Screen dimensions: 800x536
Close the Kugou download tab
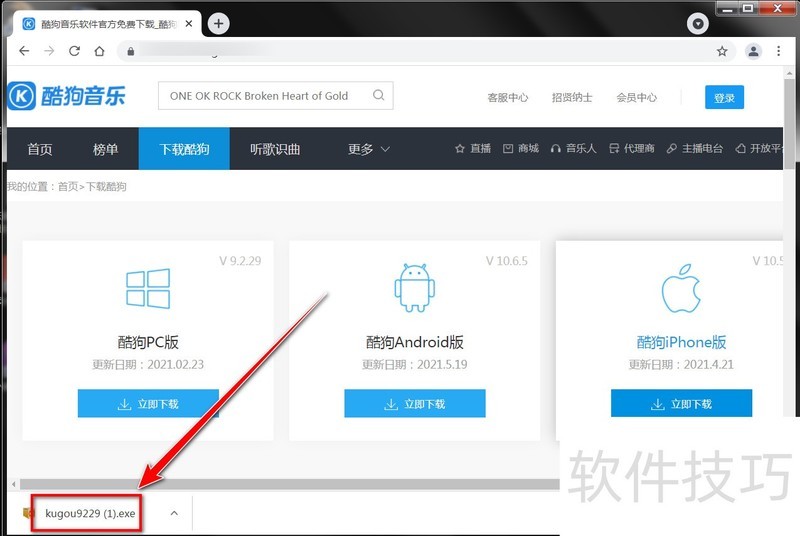[189, 23]
